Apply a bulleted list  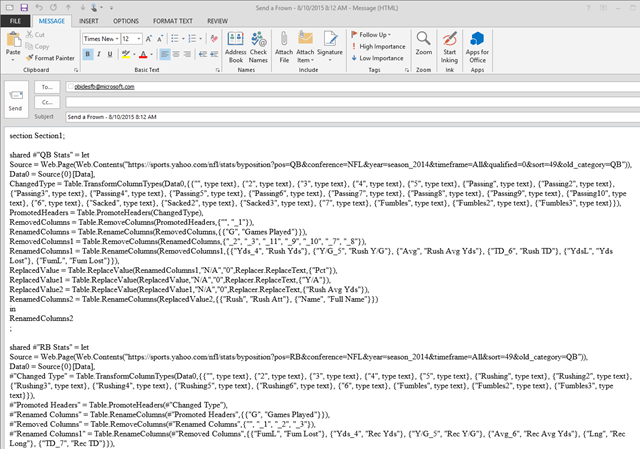point(175,39)
